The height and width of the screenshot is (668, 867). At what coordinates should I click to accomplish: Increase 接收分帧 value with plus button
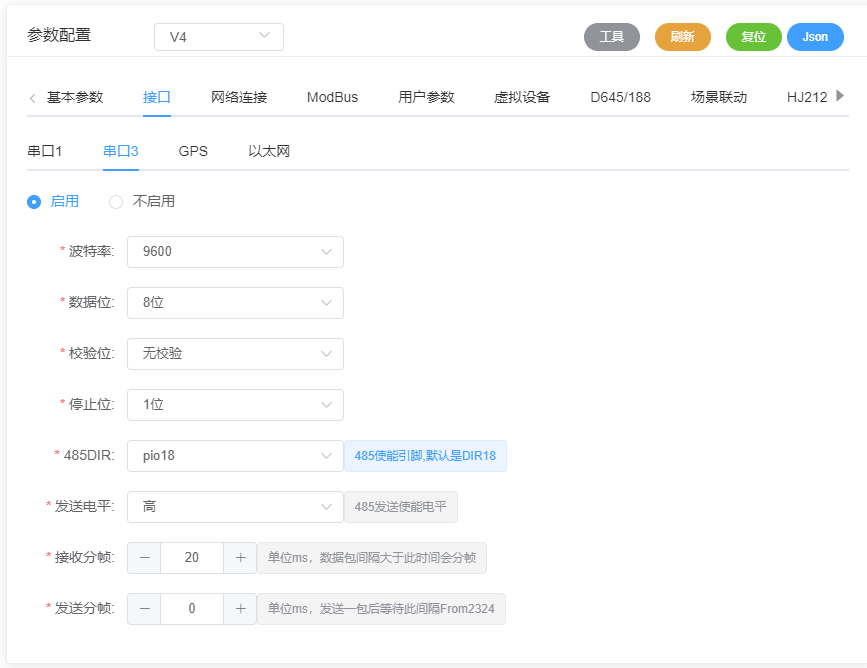pos(240,557)
